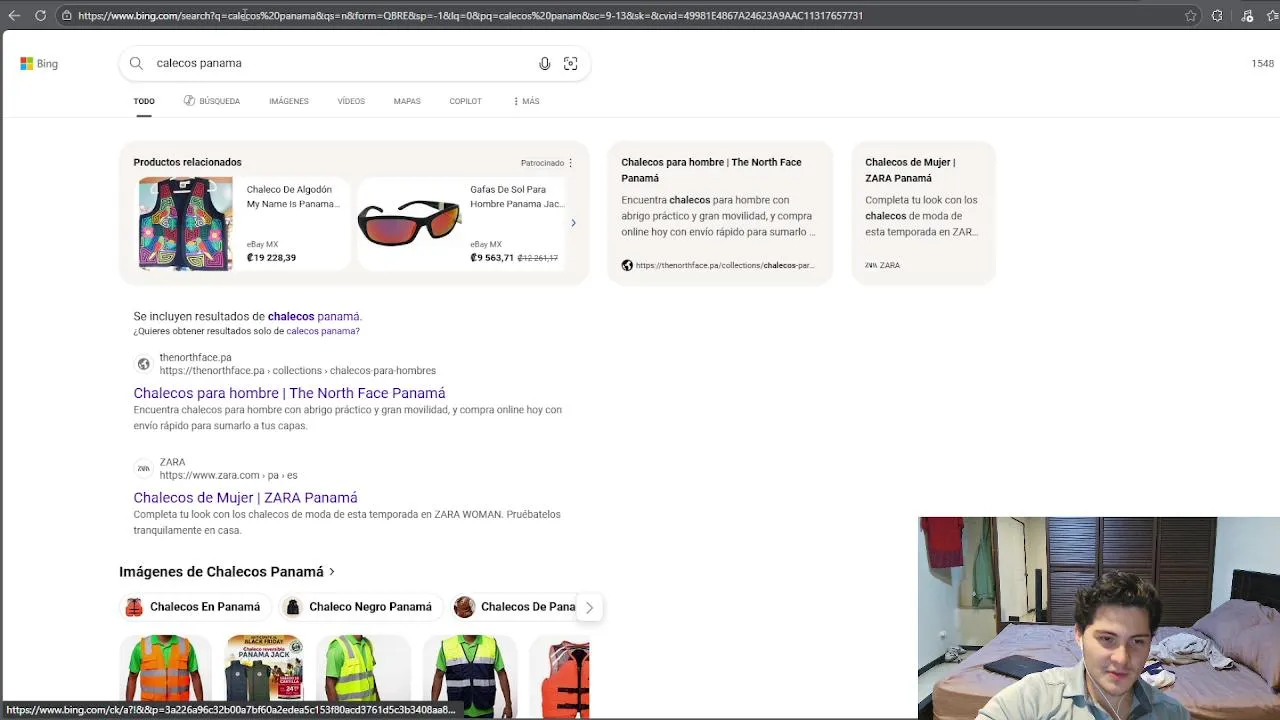This screenshot has width=1280, height=720.
Task: Select Chaleco Negro Panamá image chip
Action: coord(361,607)
